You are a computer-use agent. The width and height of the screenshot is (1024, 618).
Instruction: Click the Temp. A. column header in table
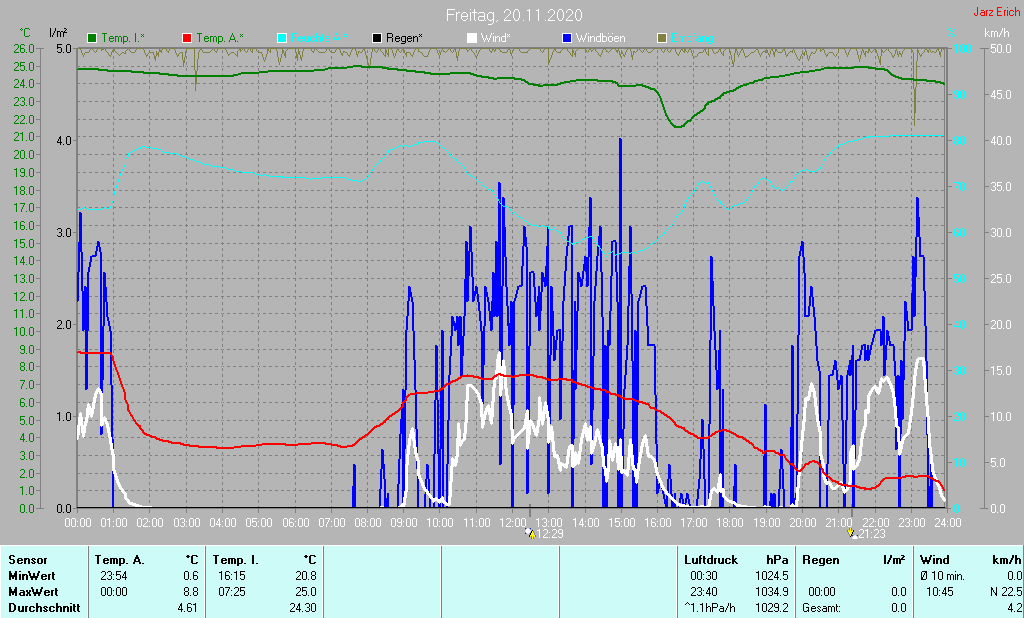pos(118,560)
